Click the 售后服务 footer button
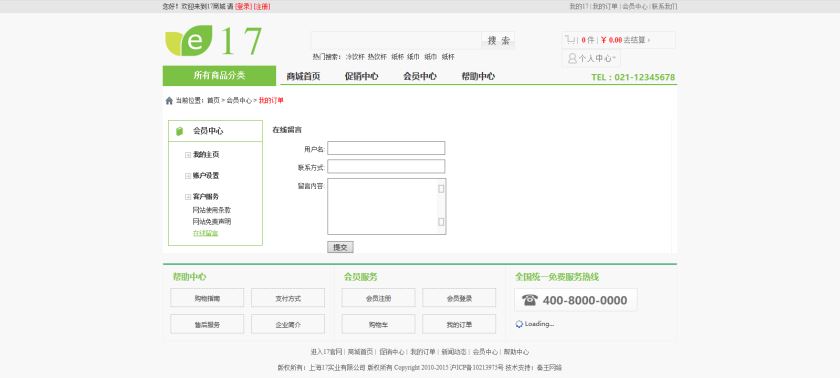Screen dimensions: 840x378 pyautogui.click(x=207, y=324)
